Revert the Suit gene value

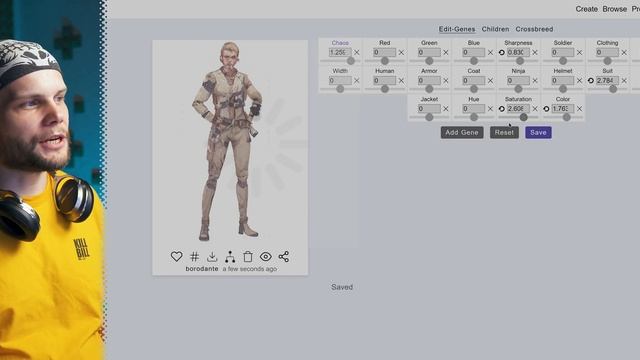point(591,80)
